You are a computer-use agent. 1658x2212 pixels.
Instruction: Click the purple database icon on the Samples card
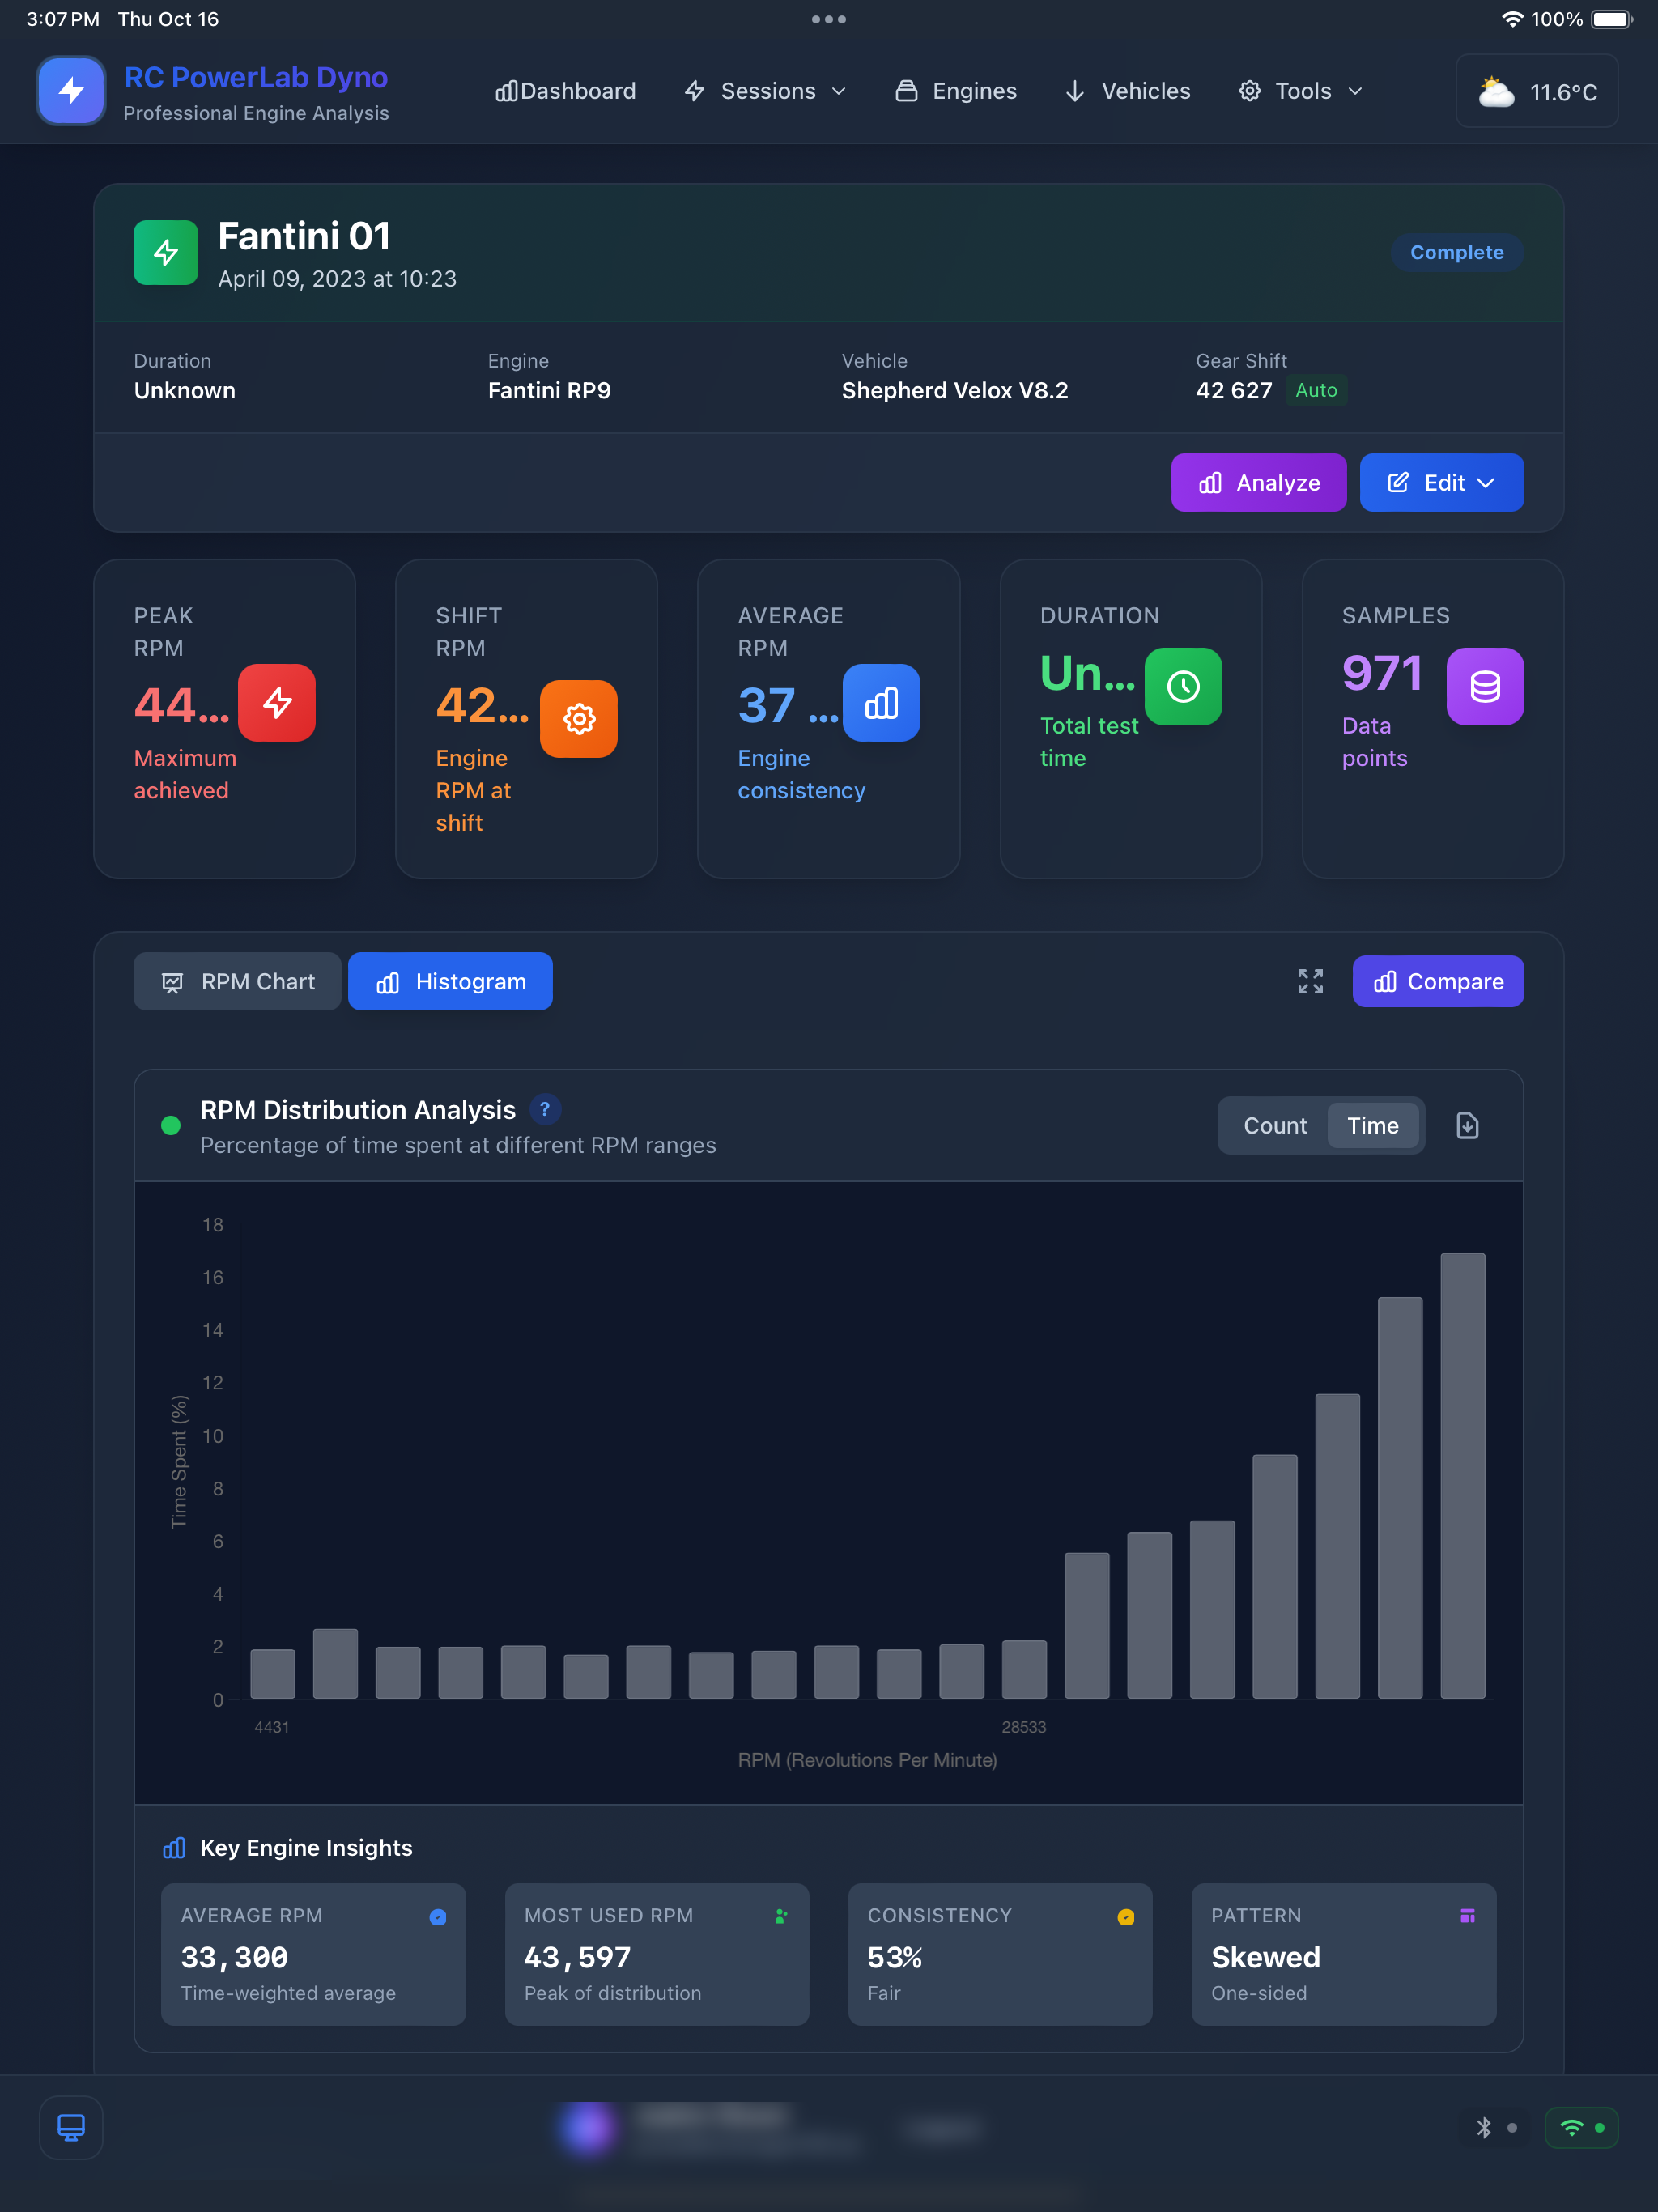(1485, 687)
